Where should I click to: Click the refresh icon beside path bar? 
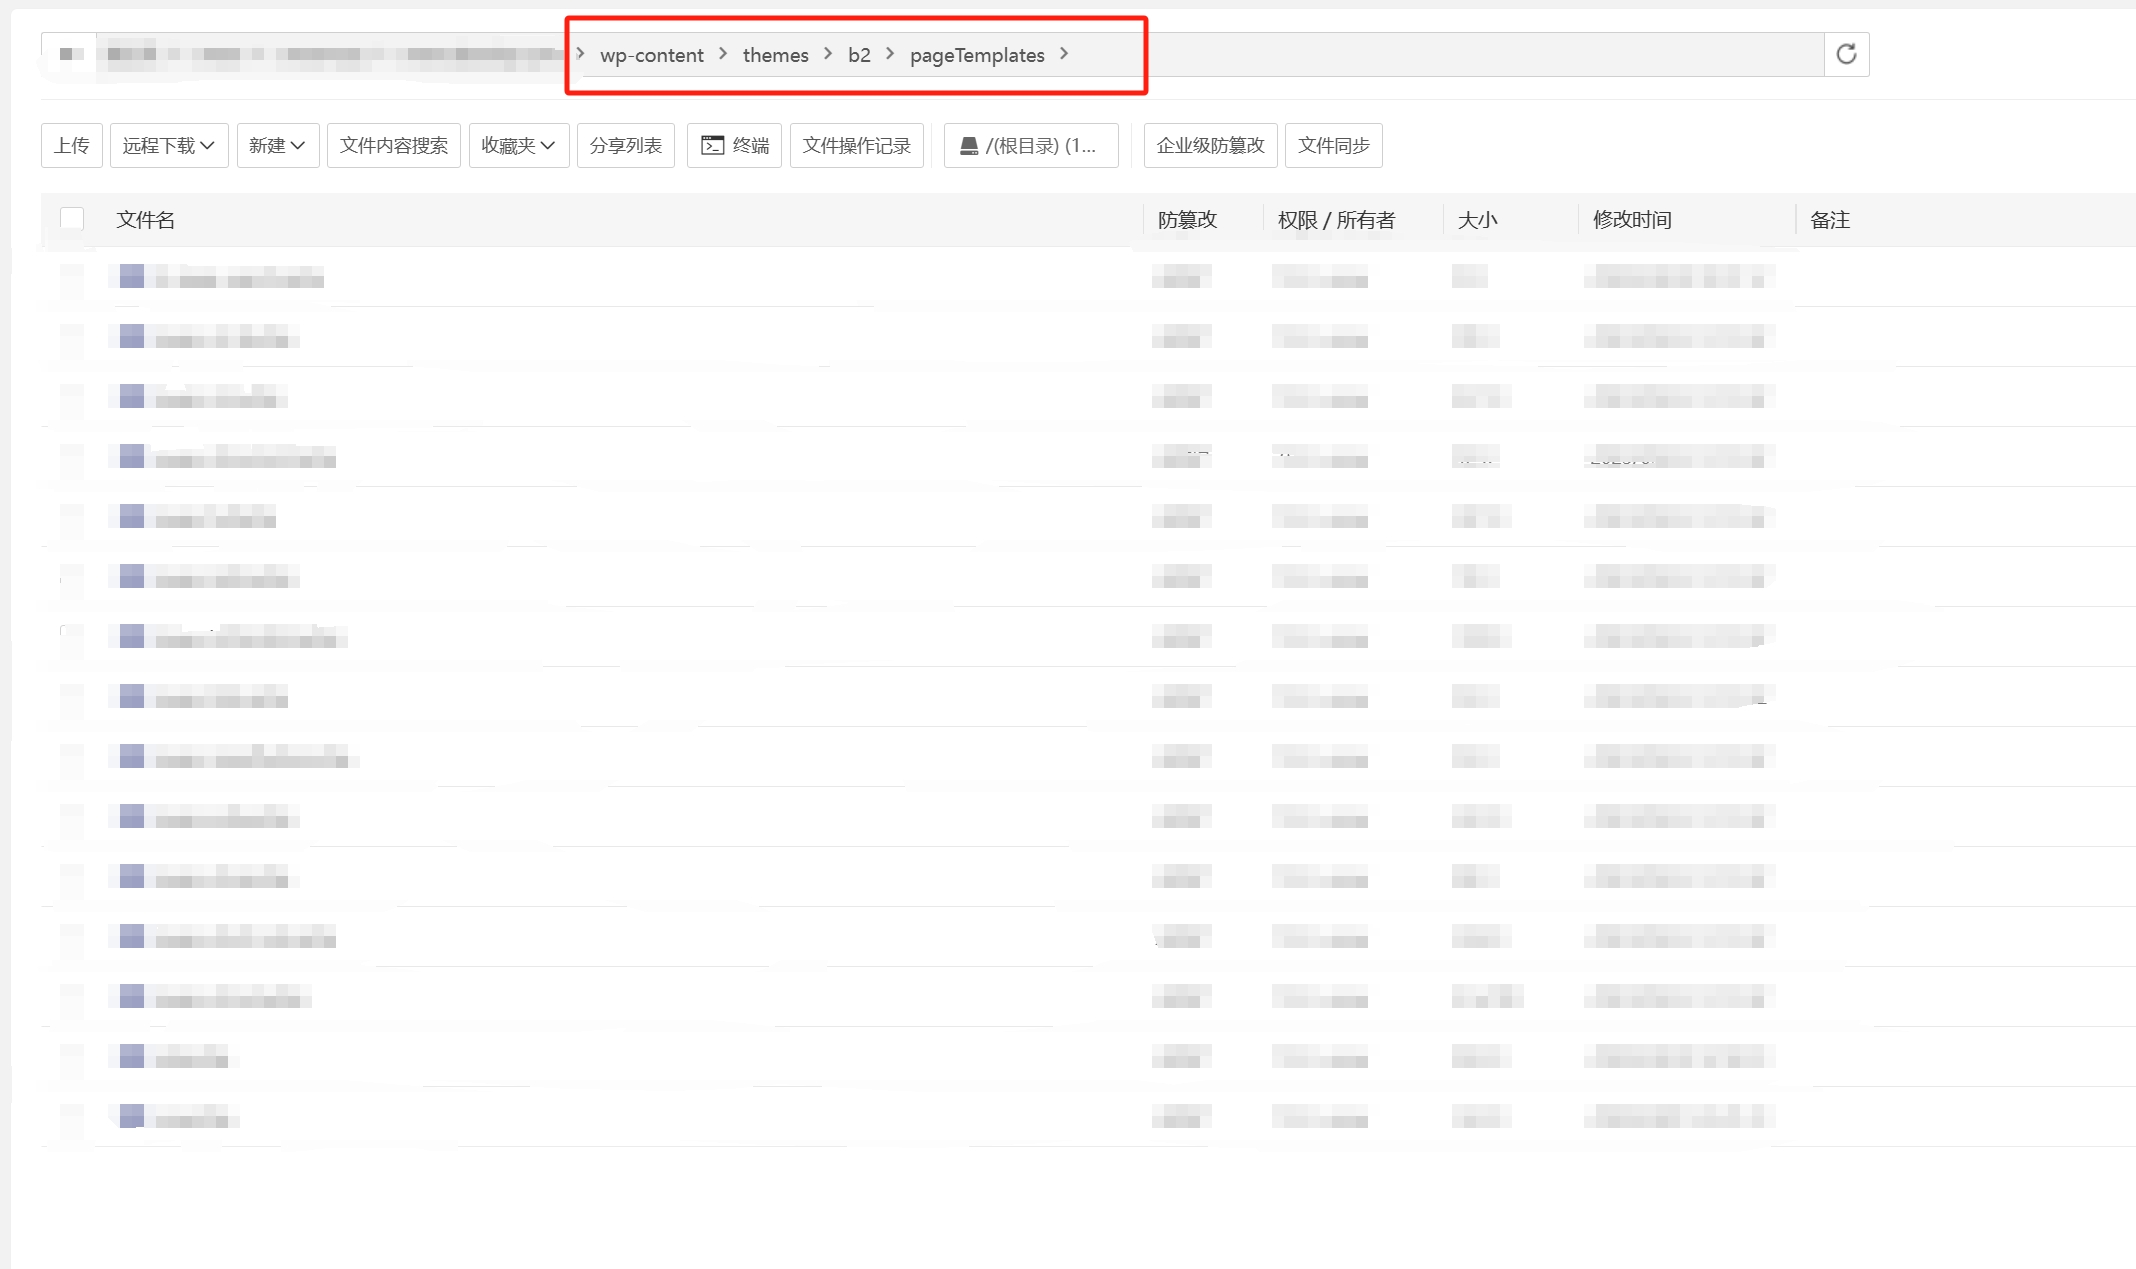(x=1846, y=54)
